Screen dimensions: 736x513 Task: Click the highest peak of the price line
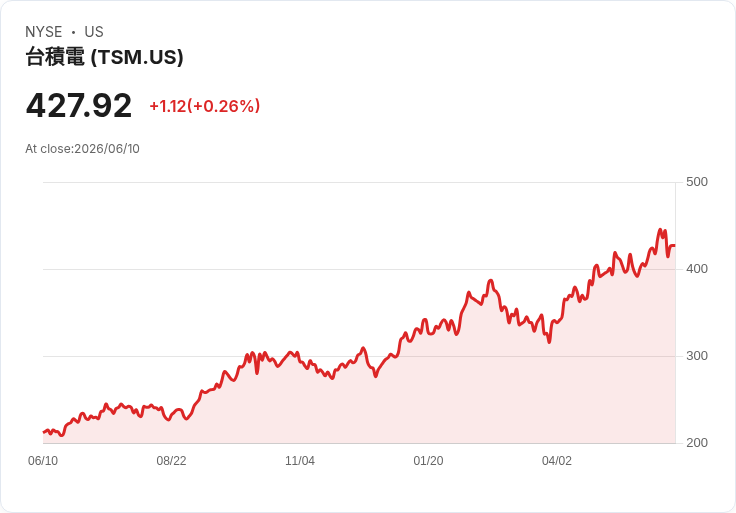[660, 230]
